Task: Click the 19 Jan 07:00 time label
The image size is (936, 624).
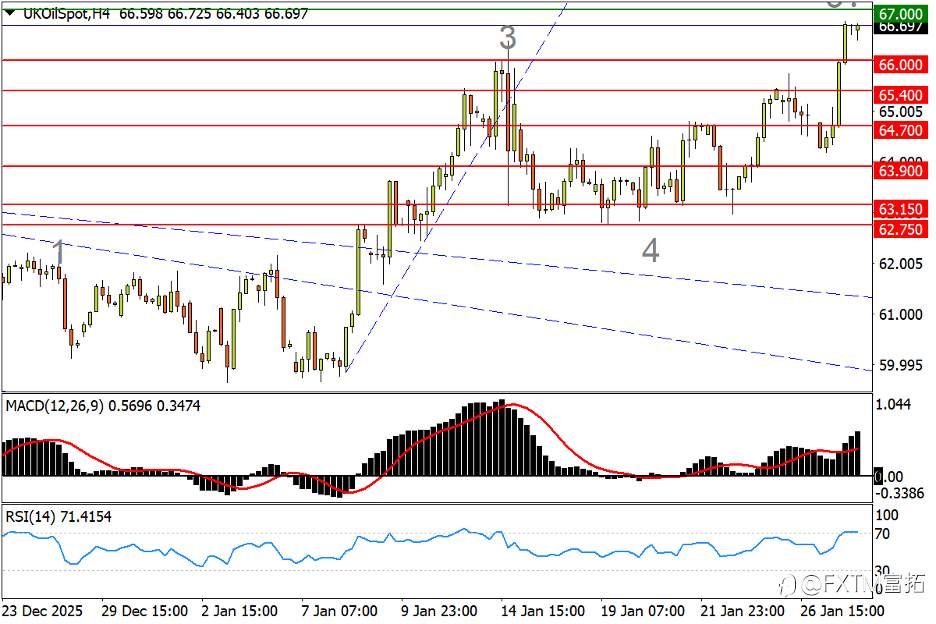Action: point(642,611)
